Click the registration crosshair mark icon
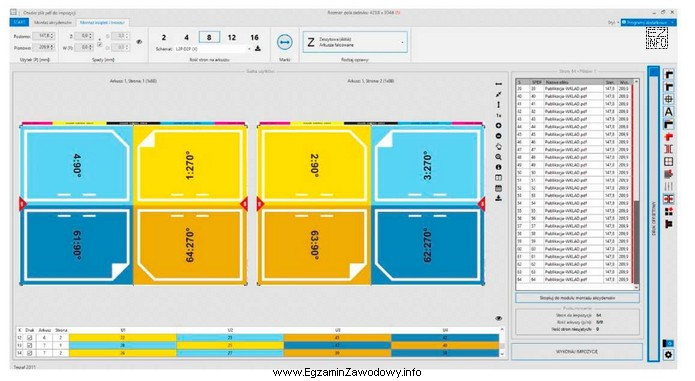The width and height of the screenshot is (695, 381). [668, 99]
